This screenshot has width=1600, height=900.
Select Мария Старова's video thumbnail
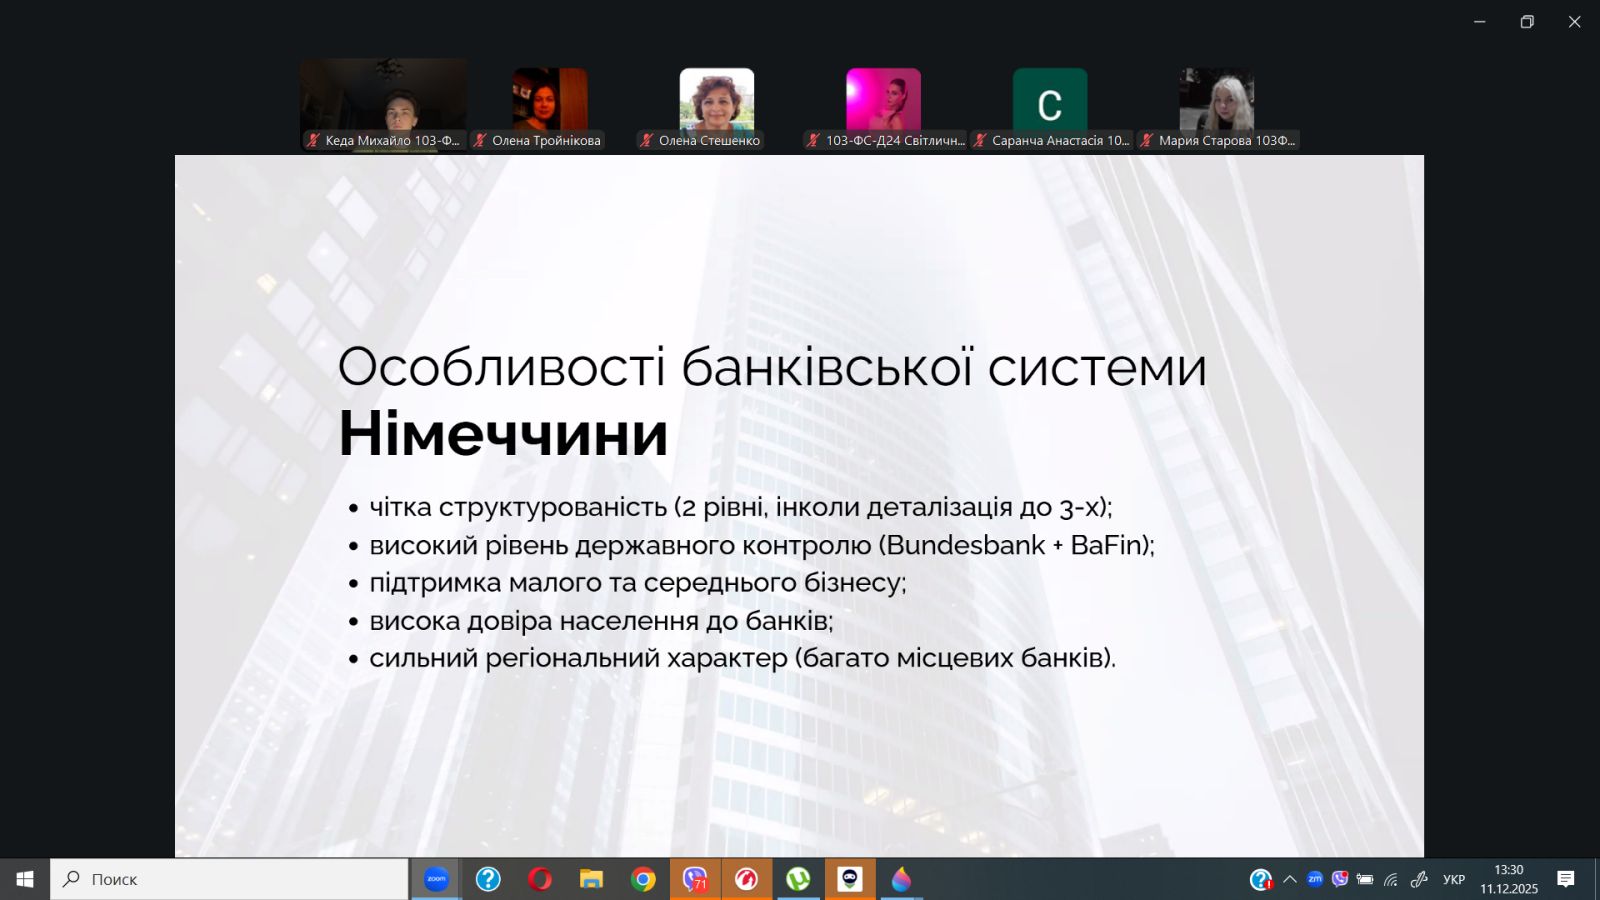[1216, 100]
